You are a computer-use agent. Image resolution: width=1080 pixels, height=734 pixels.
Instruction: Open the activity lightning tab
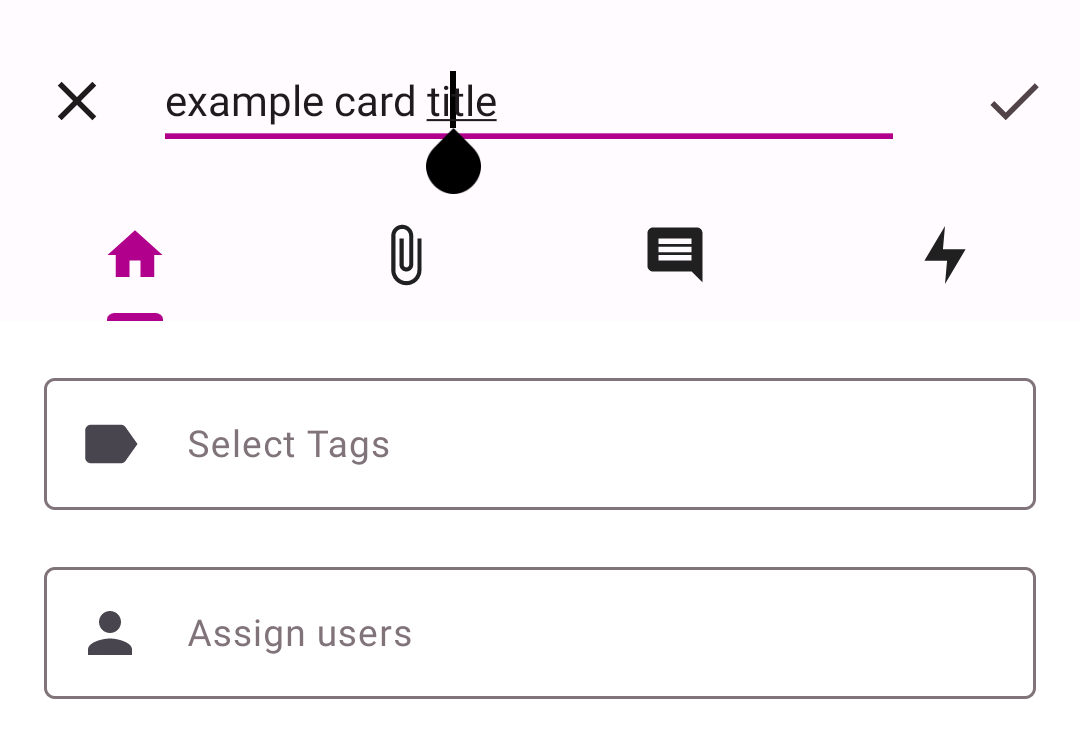pyautogui.click(x=945, y=255)
